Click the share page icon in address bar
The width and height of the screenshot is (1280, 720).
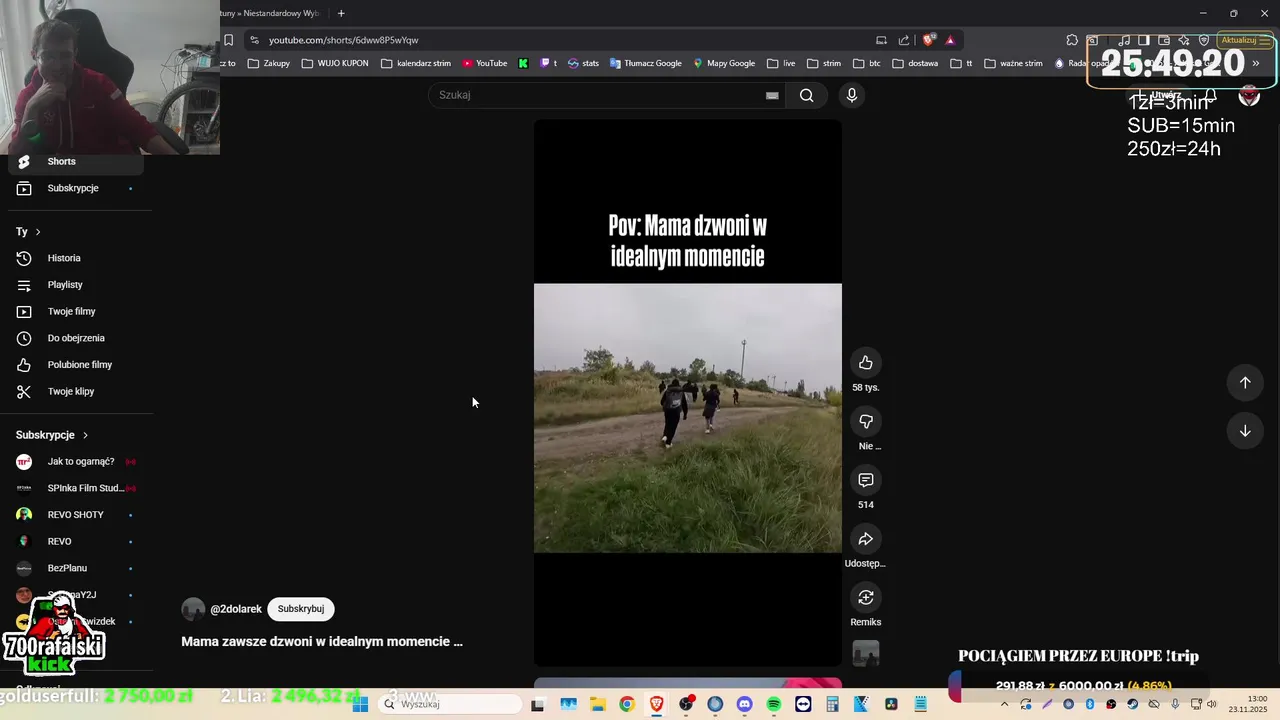coord(904,40)
